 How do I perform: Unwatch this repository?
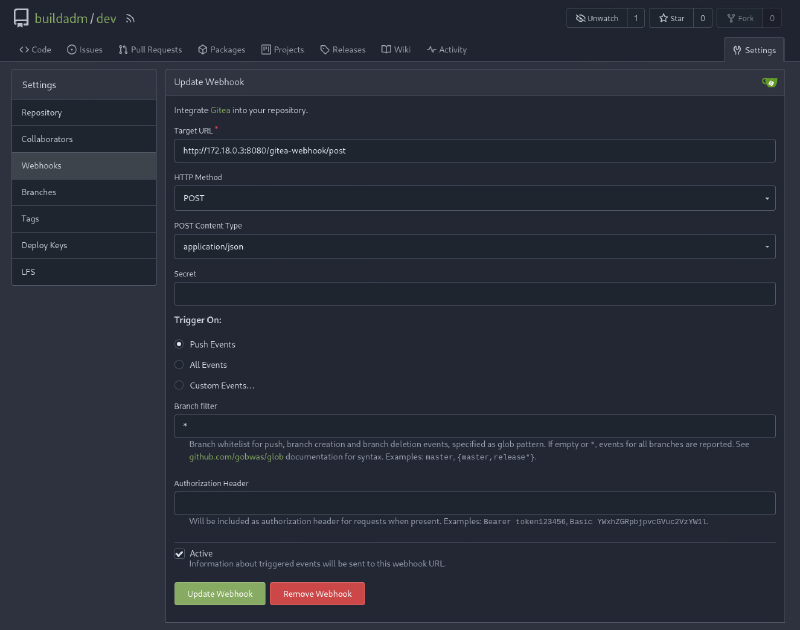[597, 18]
